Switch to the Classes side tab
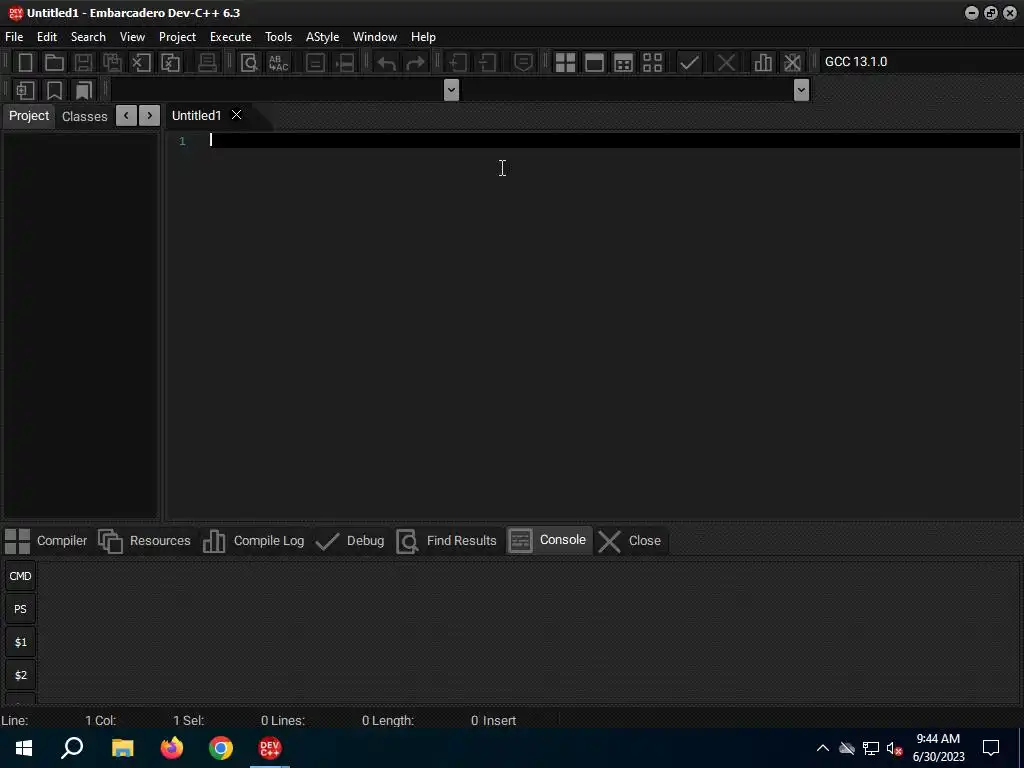The width and height of the screenshot is (1024, 768). pos(84,116)
